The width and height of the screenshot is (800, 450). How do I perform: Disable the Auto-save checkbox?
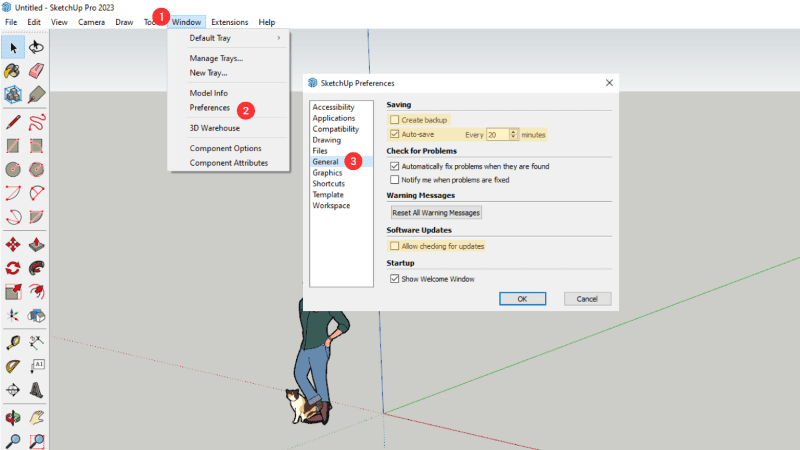click(x=394, y=133)
